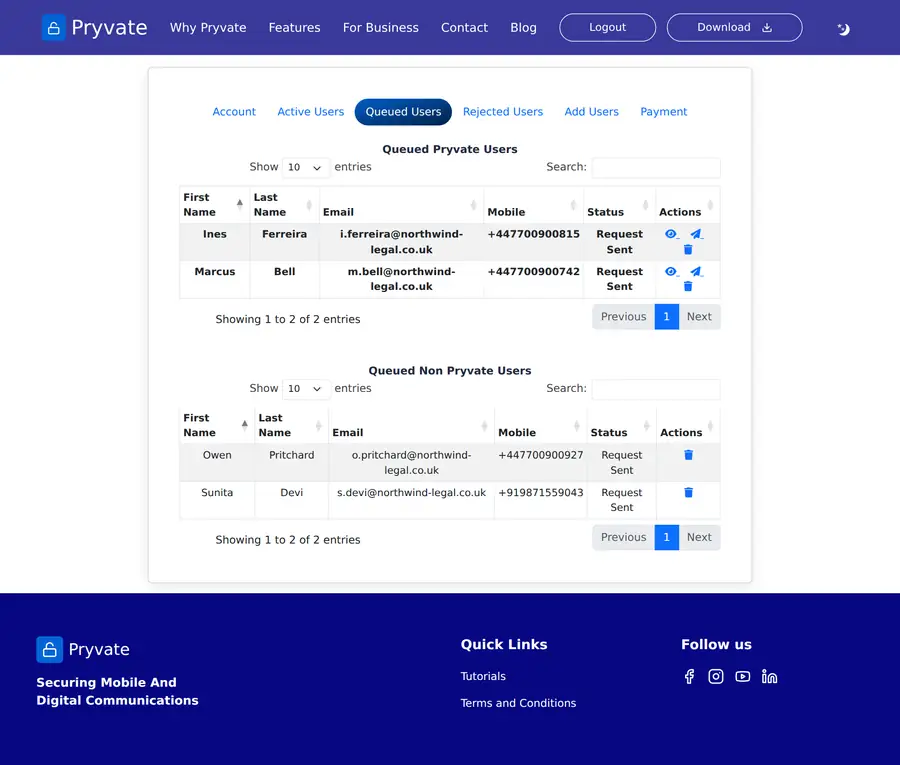Click the view eye icon for Ines Ferreira
The height and width of the screenshot is (765, 900).
click(671, 234)
